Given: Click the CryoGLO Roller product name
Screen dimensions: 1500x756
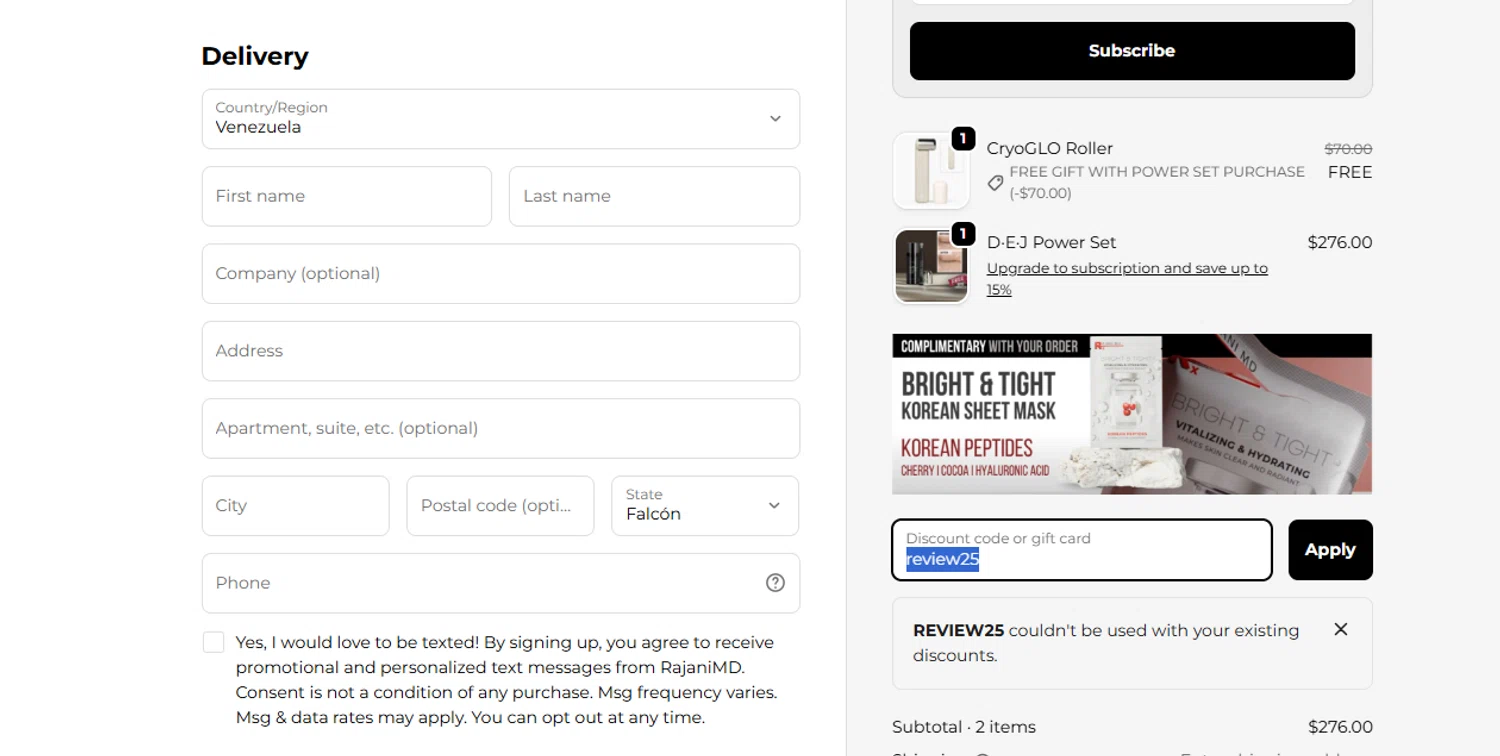Looking at the screenshot, I should tap(1049, 148).
